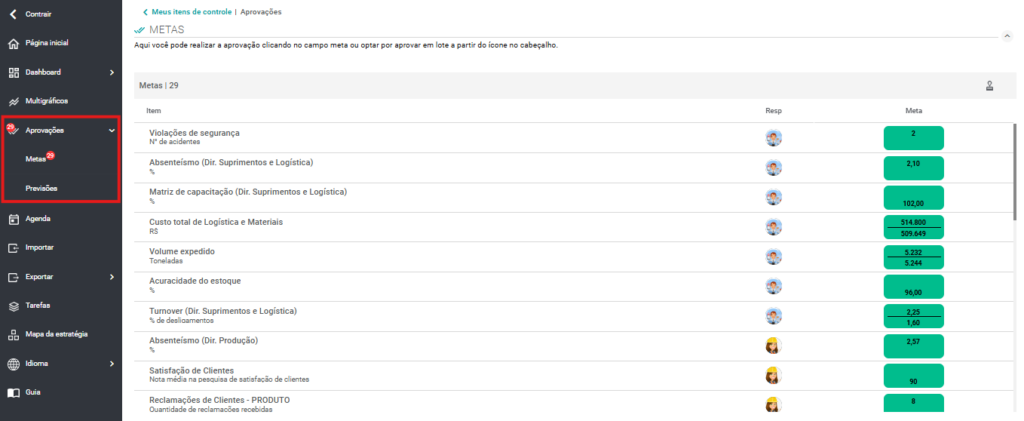Click the Página inicial home icon
Screen dimensions: 1024x421
13,43
